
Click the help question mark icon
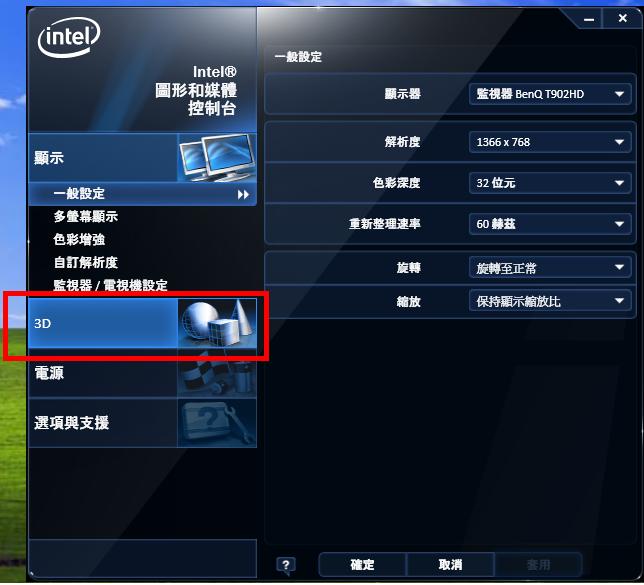tap(286, 565)
